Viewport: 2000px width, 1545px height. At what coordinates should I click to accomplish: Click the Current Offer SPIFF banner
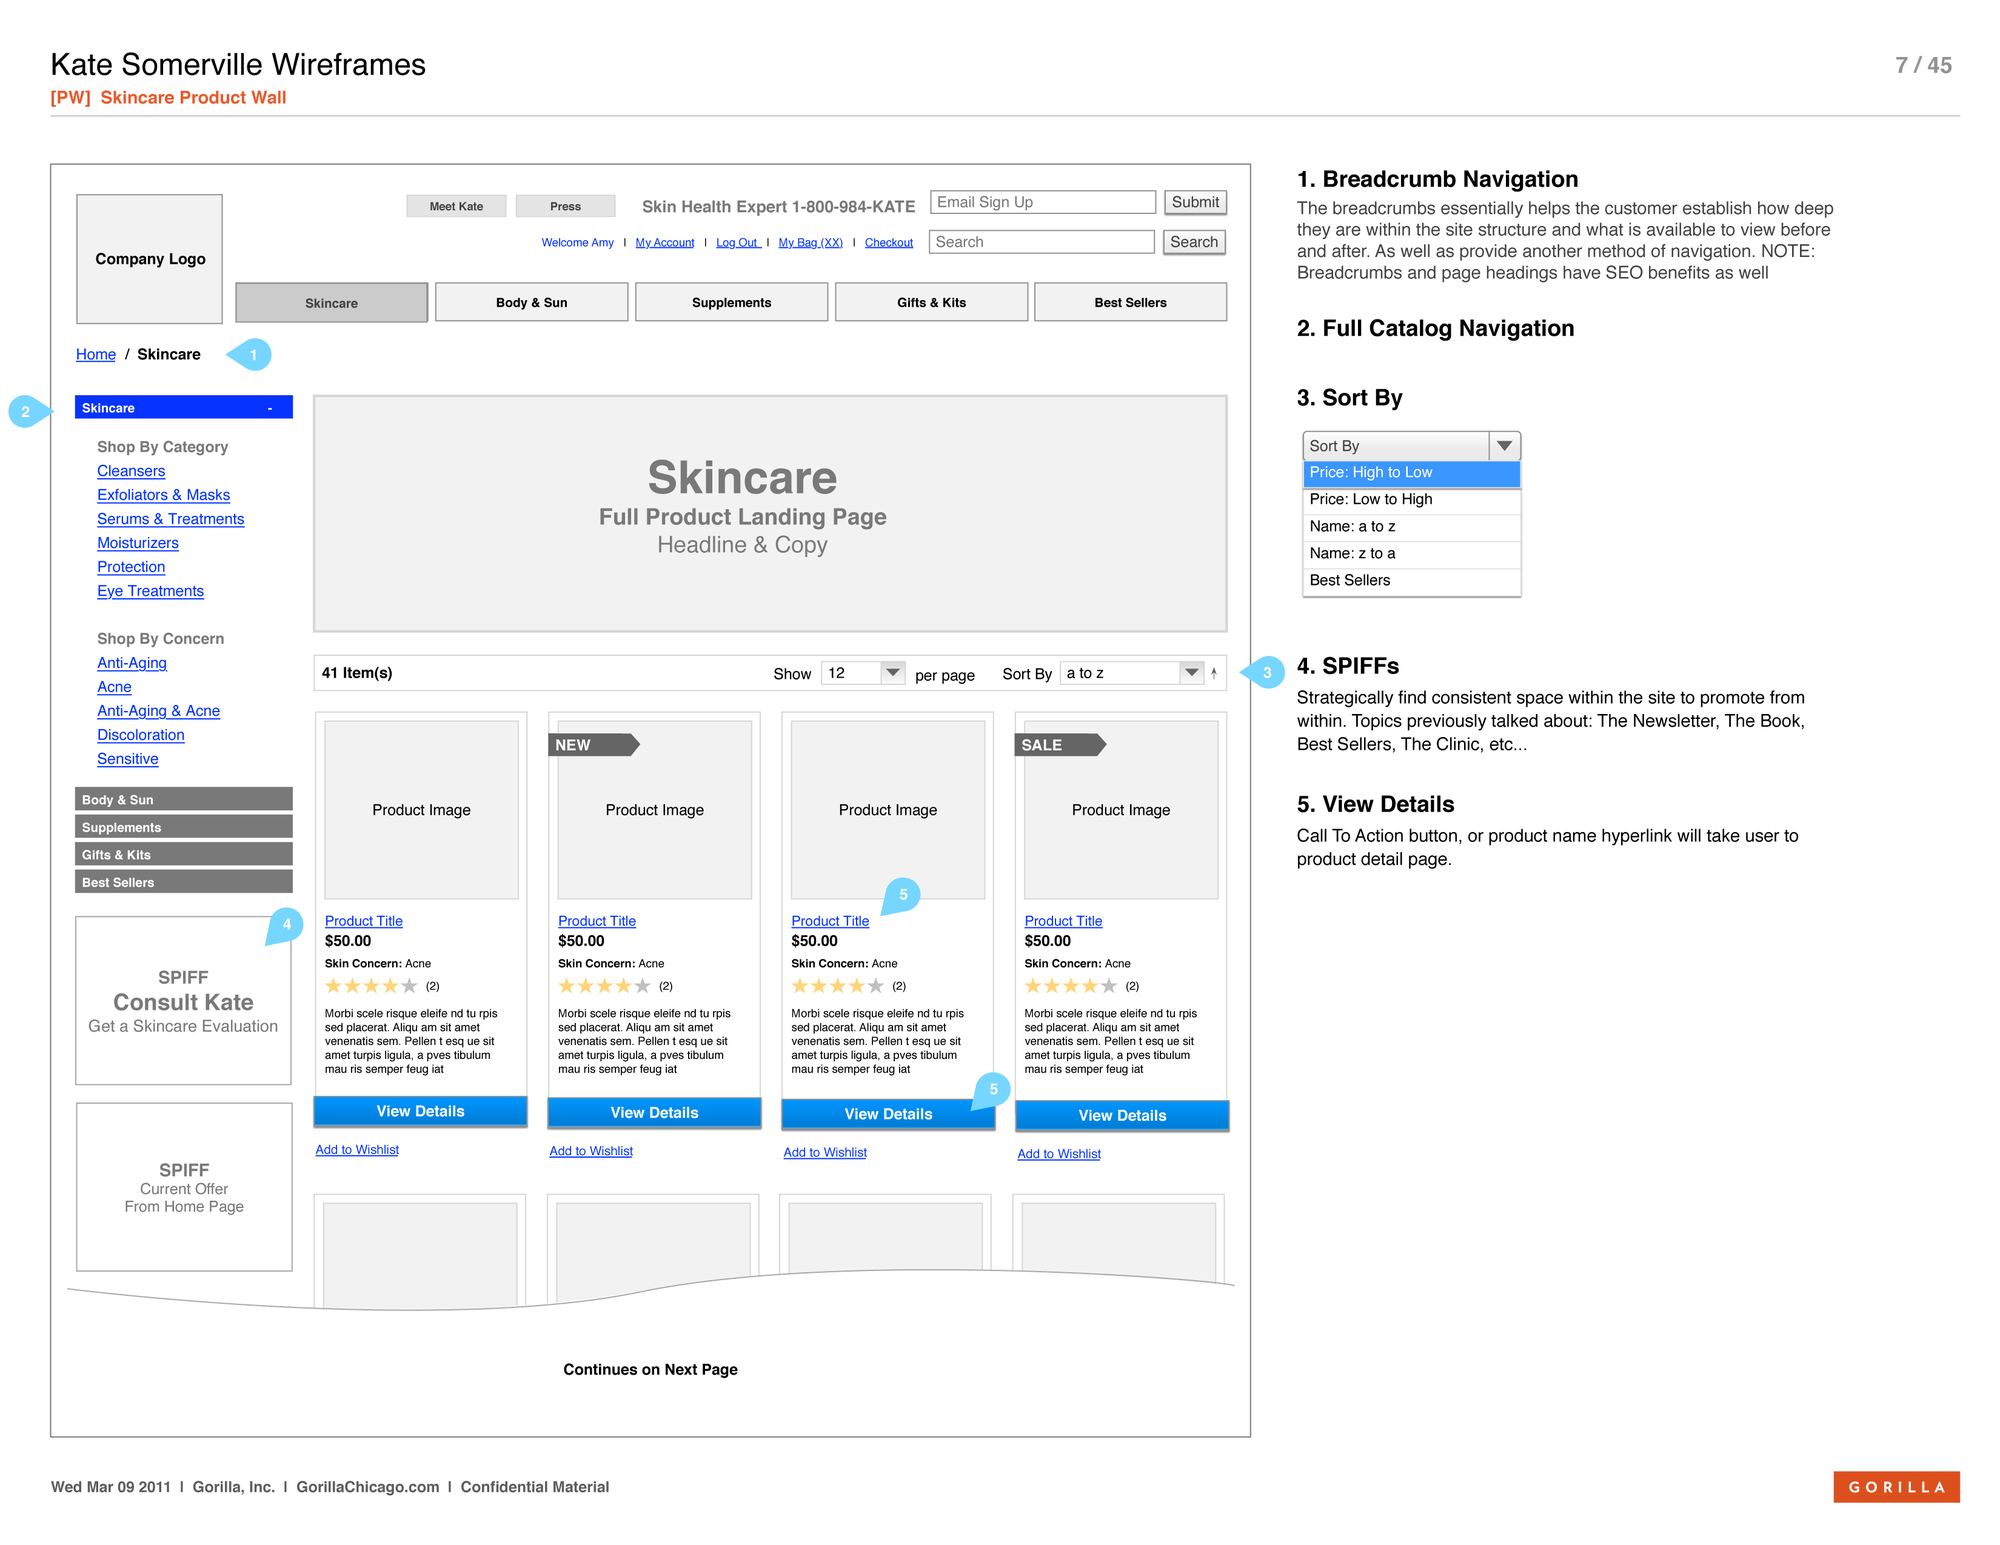pyautogui.click(x=184, y=1187)
